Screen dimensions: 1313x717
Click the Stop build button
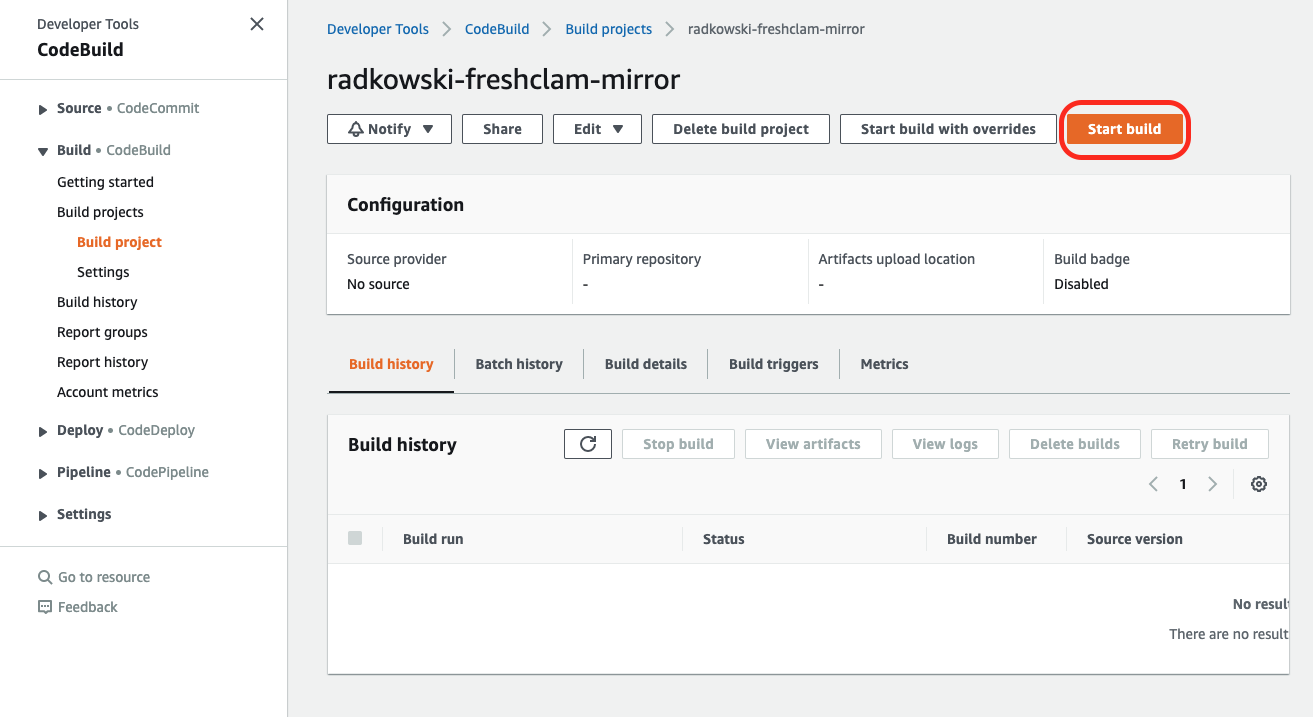(x=678, y=444)
